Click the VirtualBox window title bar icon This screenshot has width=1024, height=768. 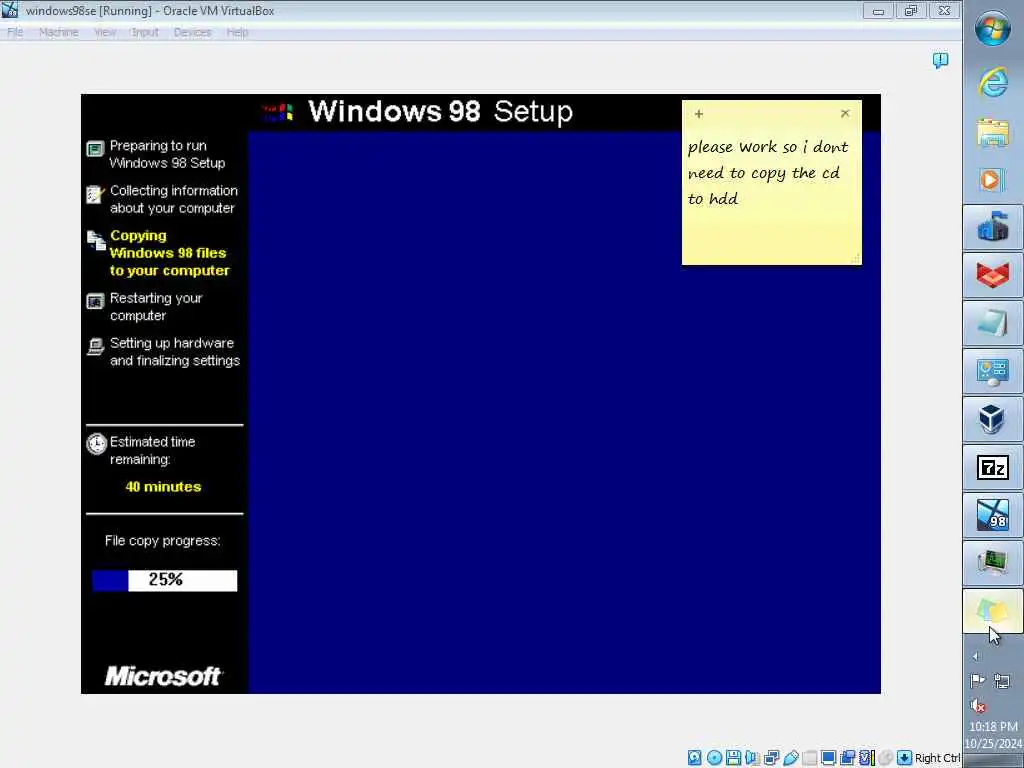[x=10, y=10]
